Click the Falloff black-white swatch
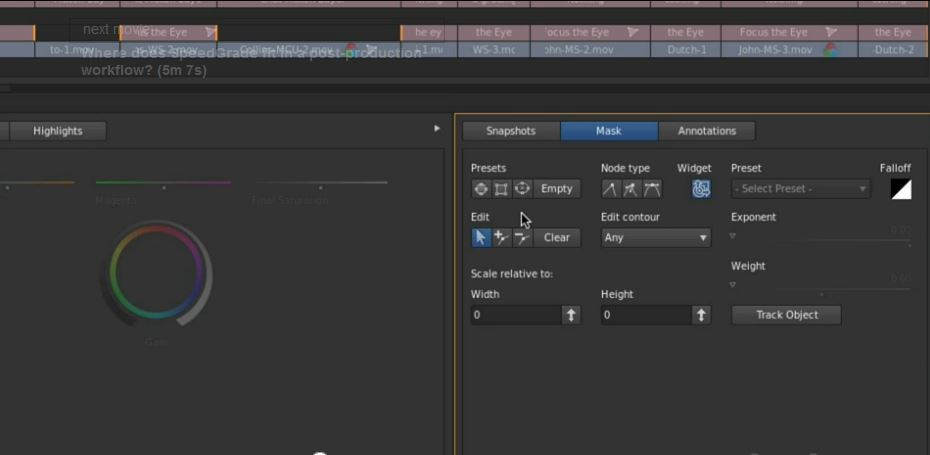The image size is (930, 455). [901, 189]
